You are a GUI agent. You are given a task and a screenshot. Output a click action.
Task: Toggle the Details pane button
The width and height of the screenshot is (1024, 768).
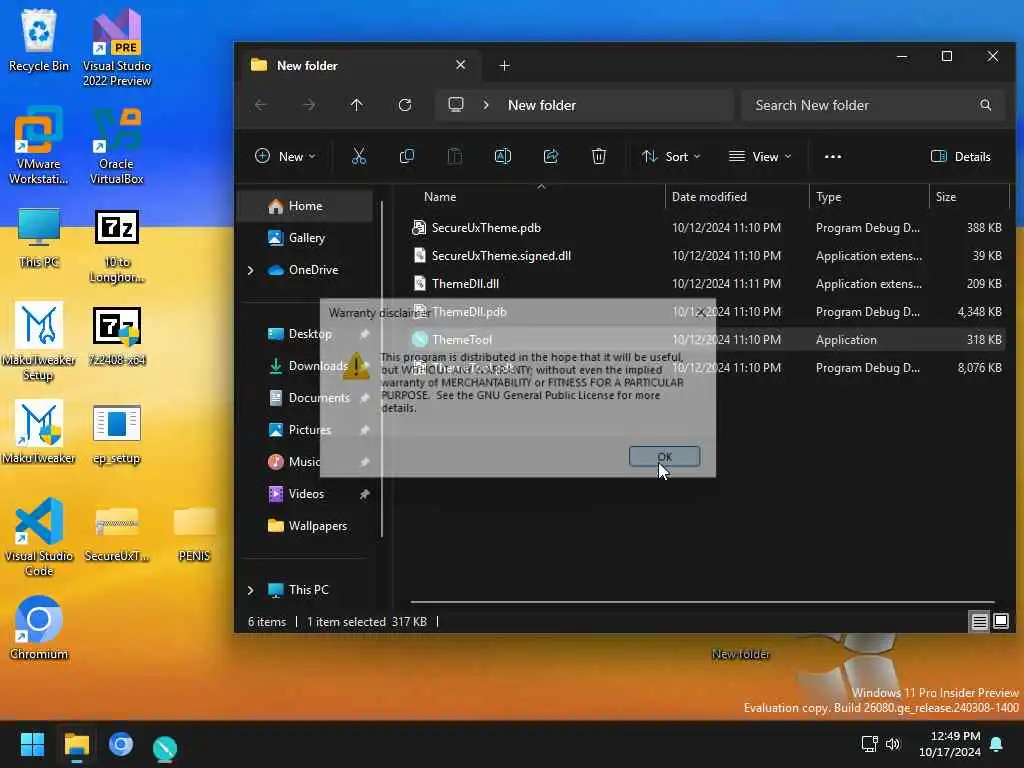[961, 156]
